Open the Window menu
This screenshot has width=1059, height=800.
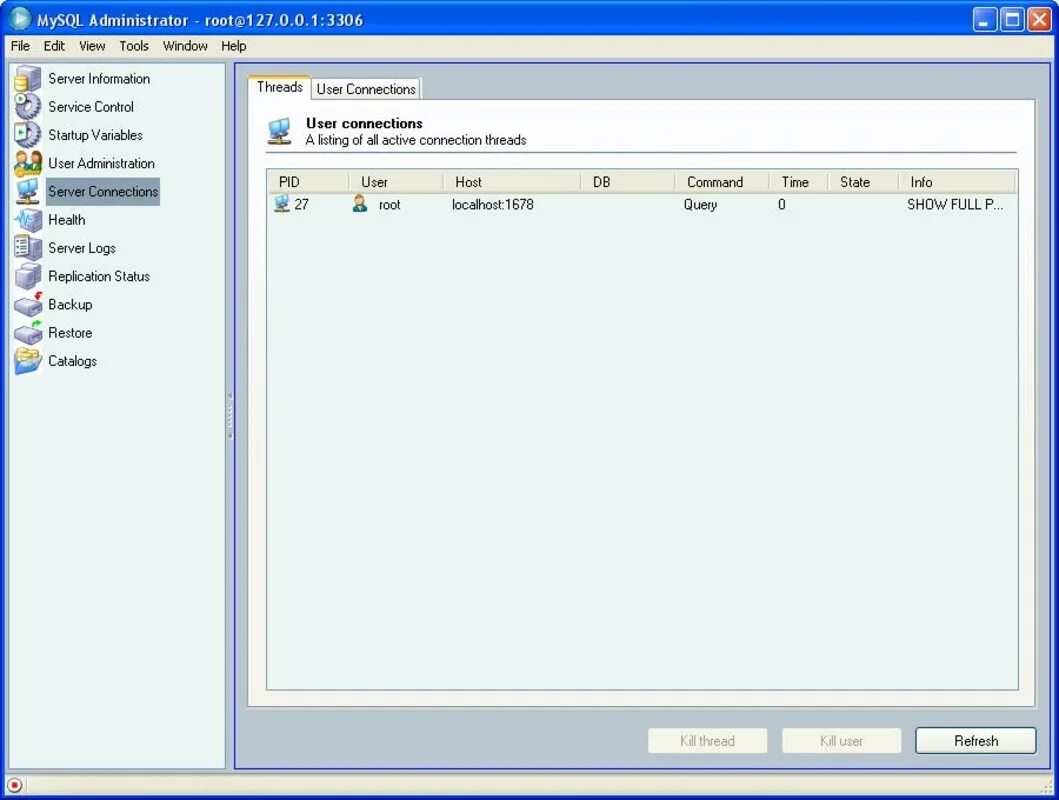pyautogui.click(x=185, y=46)
